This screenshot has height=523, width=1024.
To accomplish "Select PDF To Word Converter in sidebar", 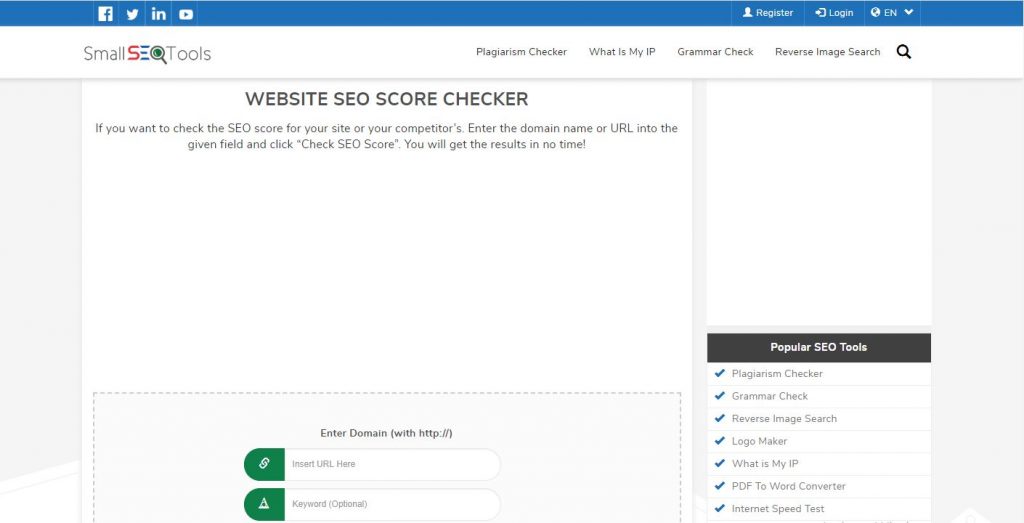I will coord(788,486).
